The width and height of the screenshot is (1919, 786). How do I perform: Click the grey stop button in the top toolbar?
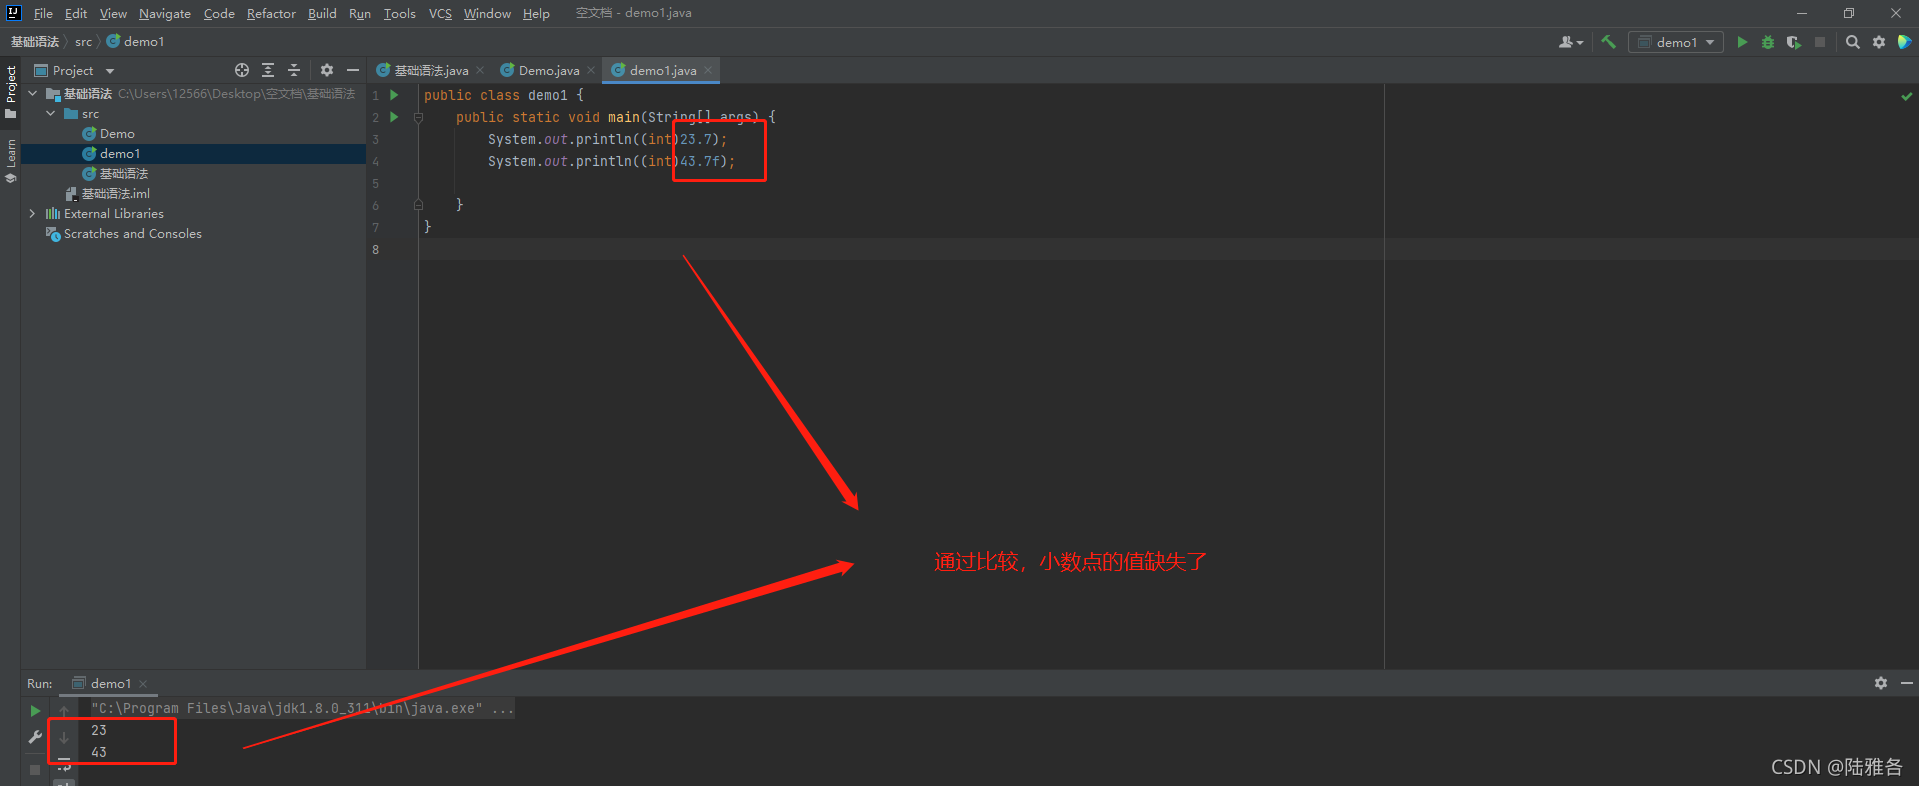pyautogui.click(x=1820, y=42)
